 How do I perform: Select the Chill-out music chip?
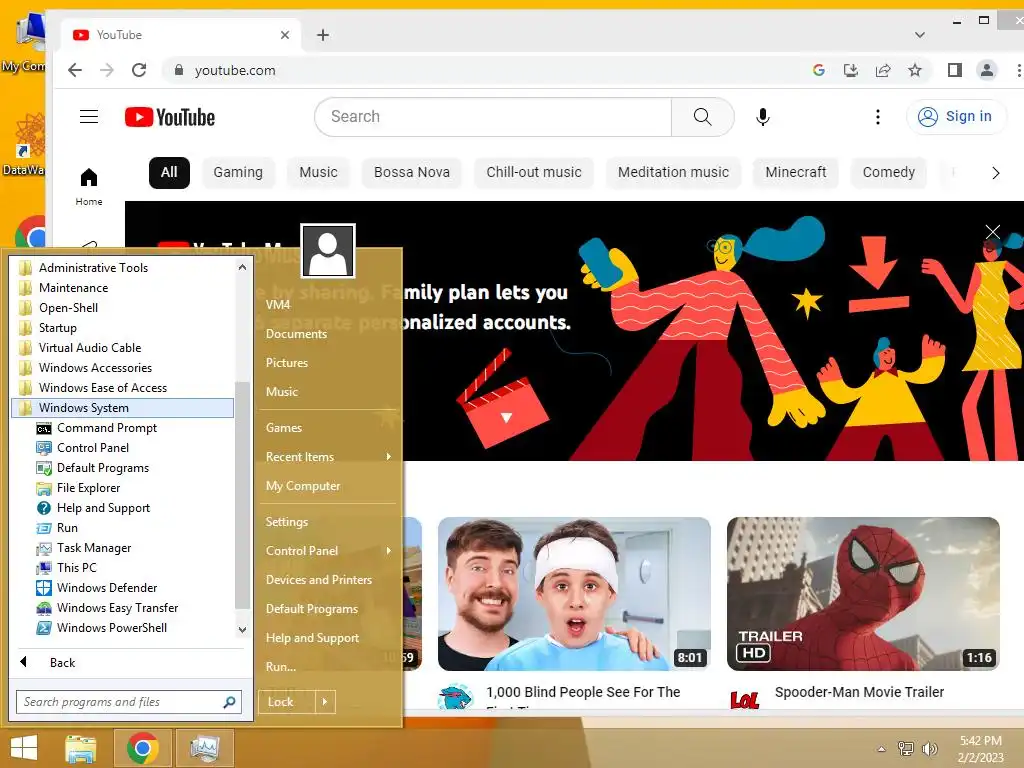[534, 172]
